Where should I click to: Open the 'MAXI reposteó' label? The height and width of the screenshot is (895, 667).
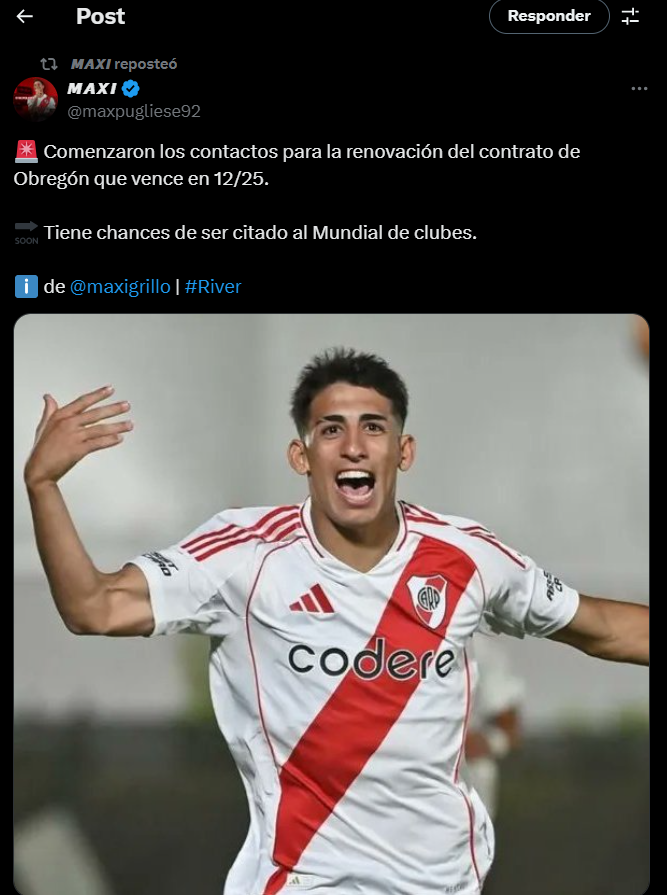click(124, 64)
